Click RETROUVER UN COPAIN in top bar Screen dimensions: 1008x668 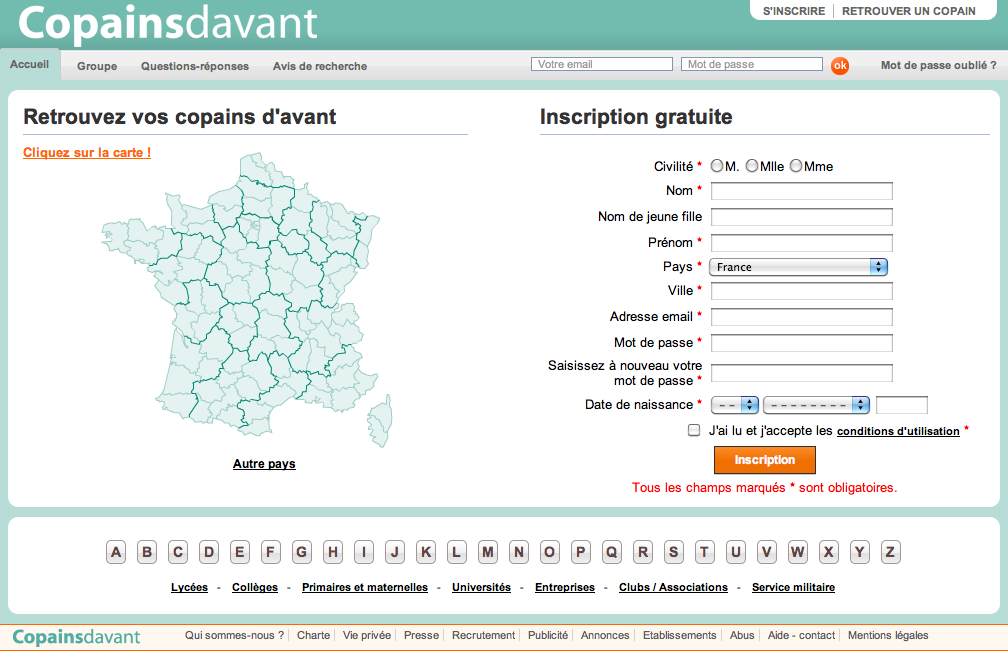[908, 11]
